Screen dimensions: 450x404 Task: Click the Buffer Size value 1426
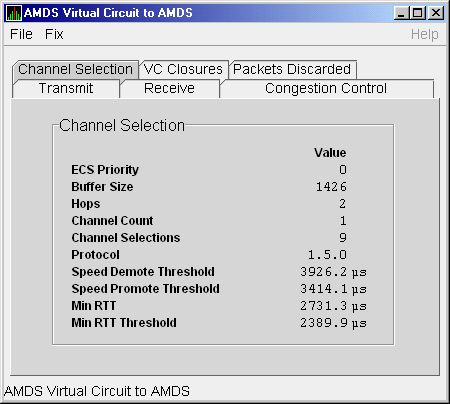point(331,187)
